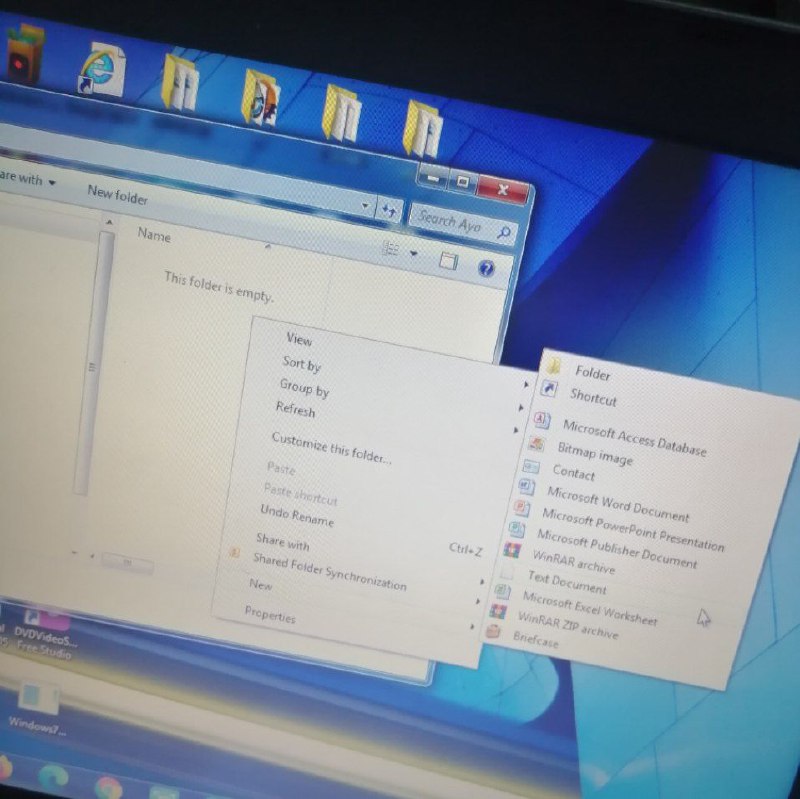Open Sort by submenu in context menu

(302, 363)
